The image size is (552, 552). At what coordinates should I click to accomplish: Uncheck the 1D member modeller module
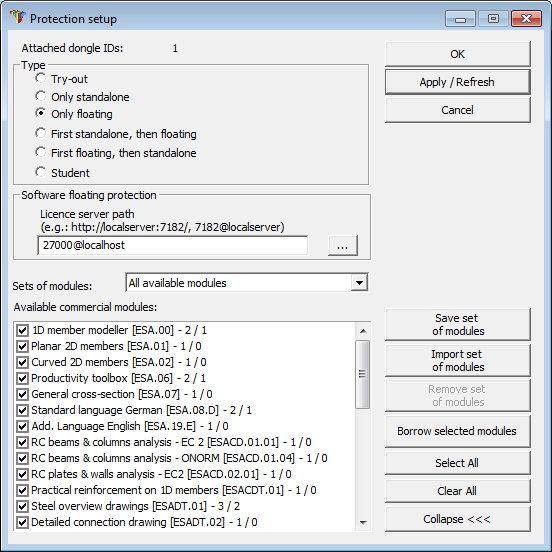point(22,330)
